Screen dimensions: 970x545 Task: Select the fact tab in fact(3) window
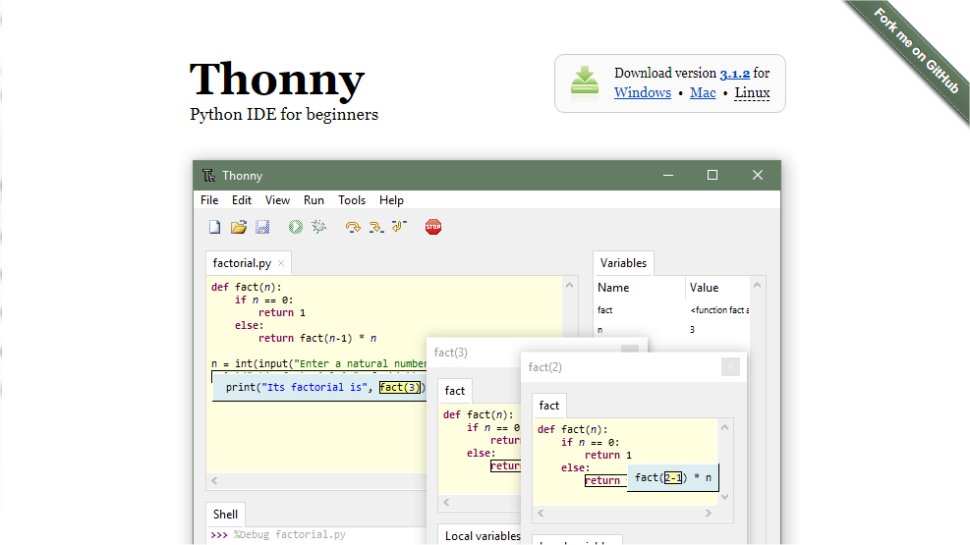pyautogui.click(x=454, y=390)
